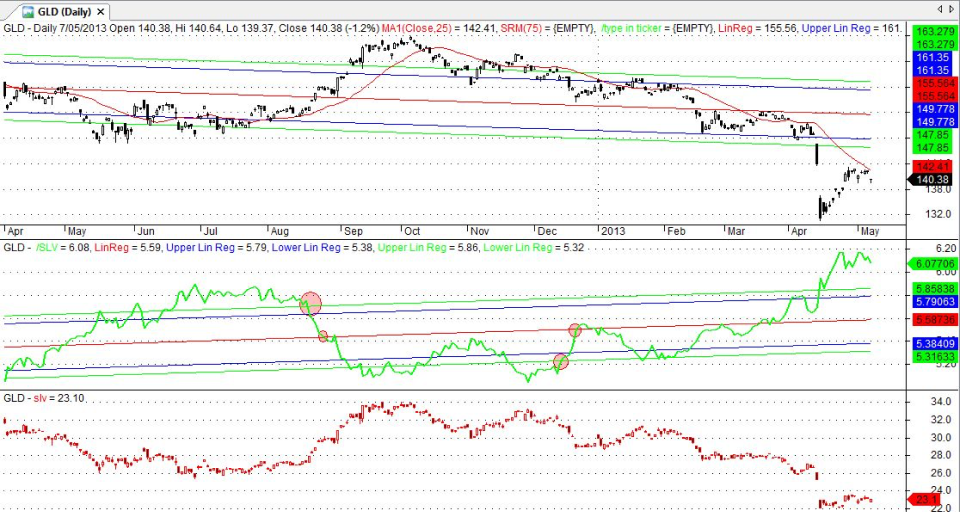This screenshot has width=960, height=512.
Task: Click the 2013 year label on the date axis
Action: [x=612, y=231]
